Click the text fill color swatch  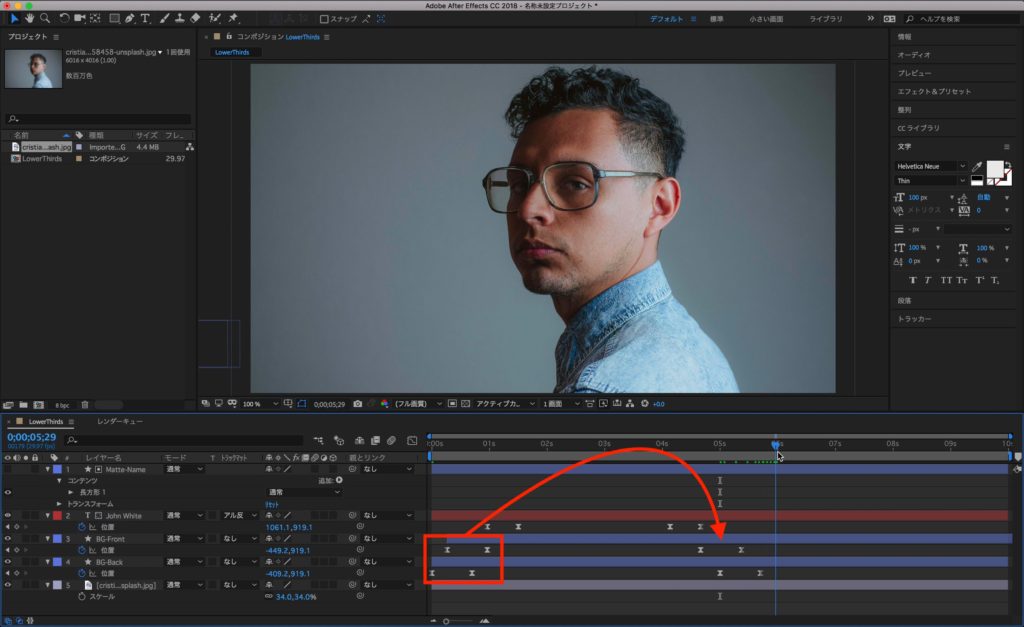point(995,169)
